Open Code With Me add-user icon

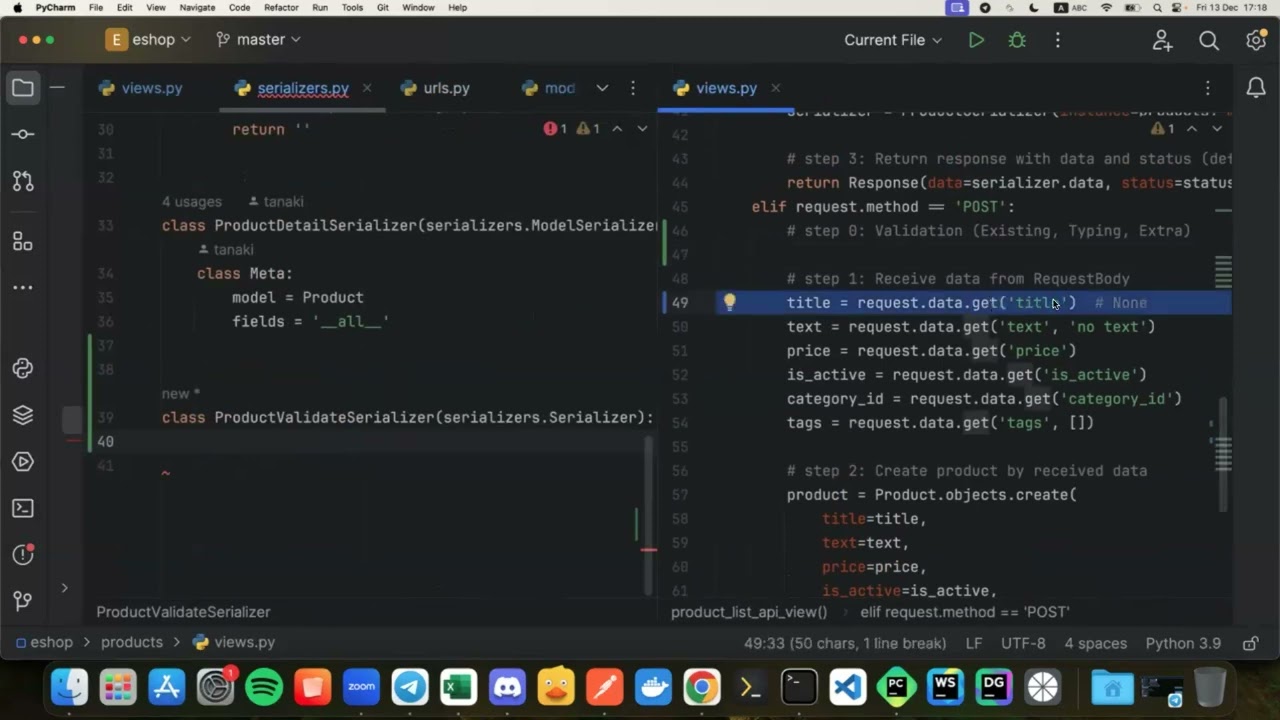(x=1162, y=40)
